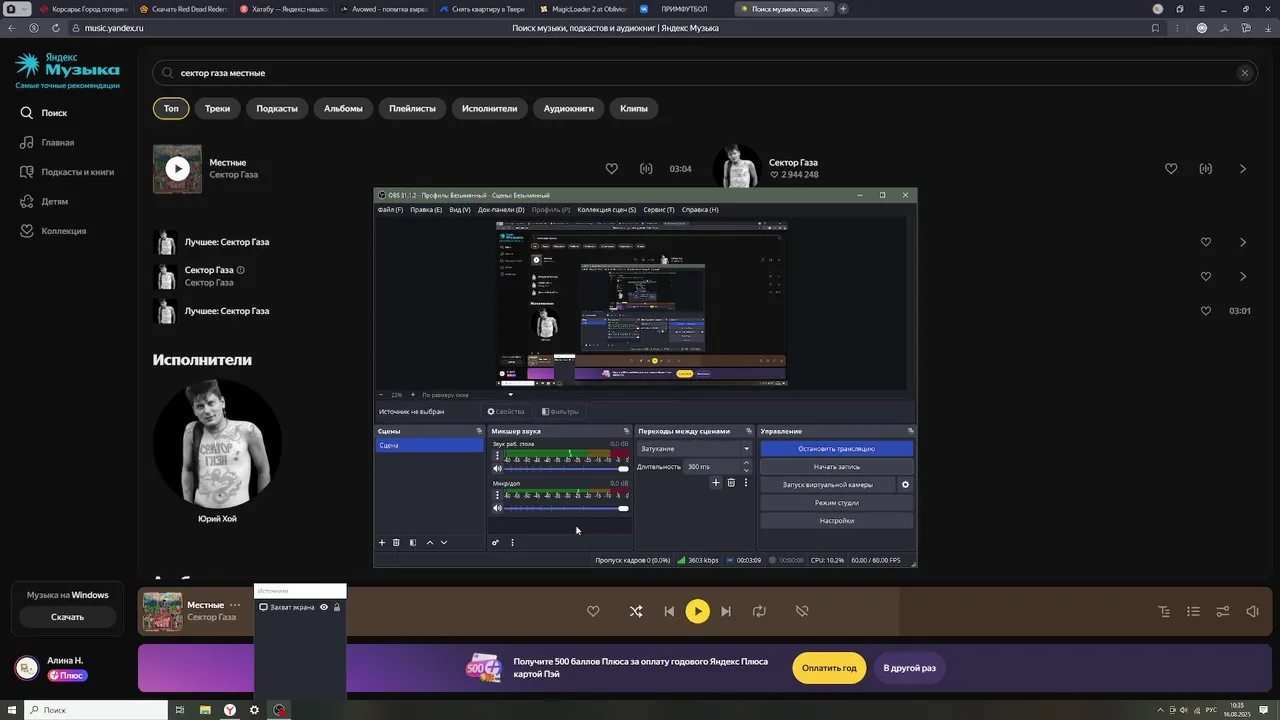Open Режим студии in OBS

point(837,503)
